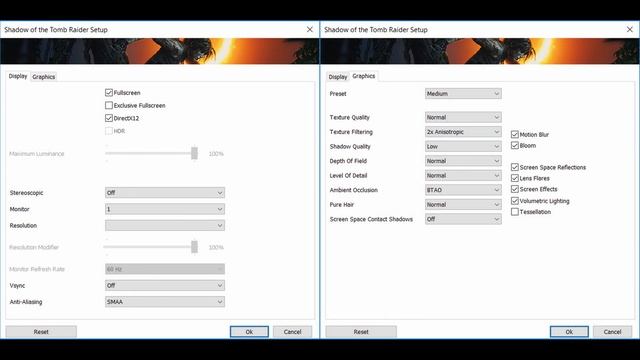Toggle the Screen Effects checkbox
Viewport: 640px width, 360px height.
pos(515,189)
